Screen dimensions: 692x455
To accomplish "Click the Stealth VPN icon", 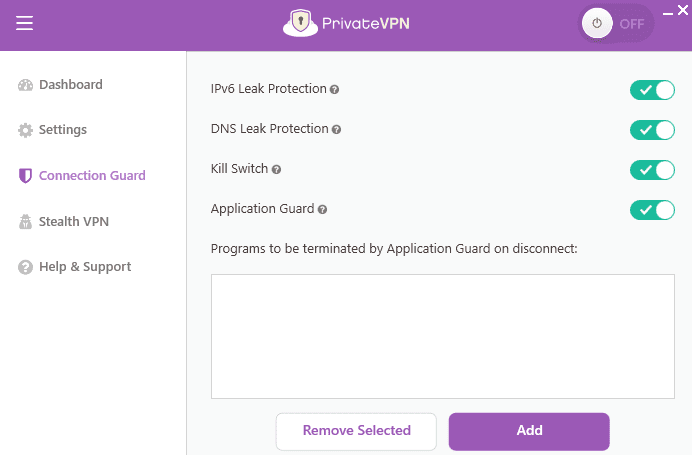I will coord(26,222).
